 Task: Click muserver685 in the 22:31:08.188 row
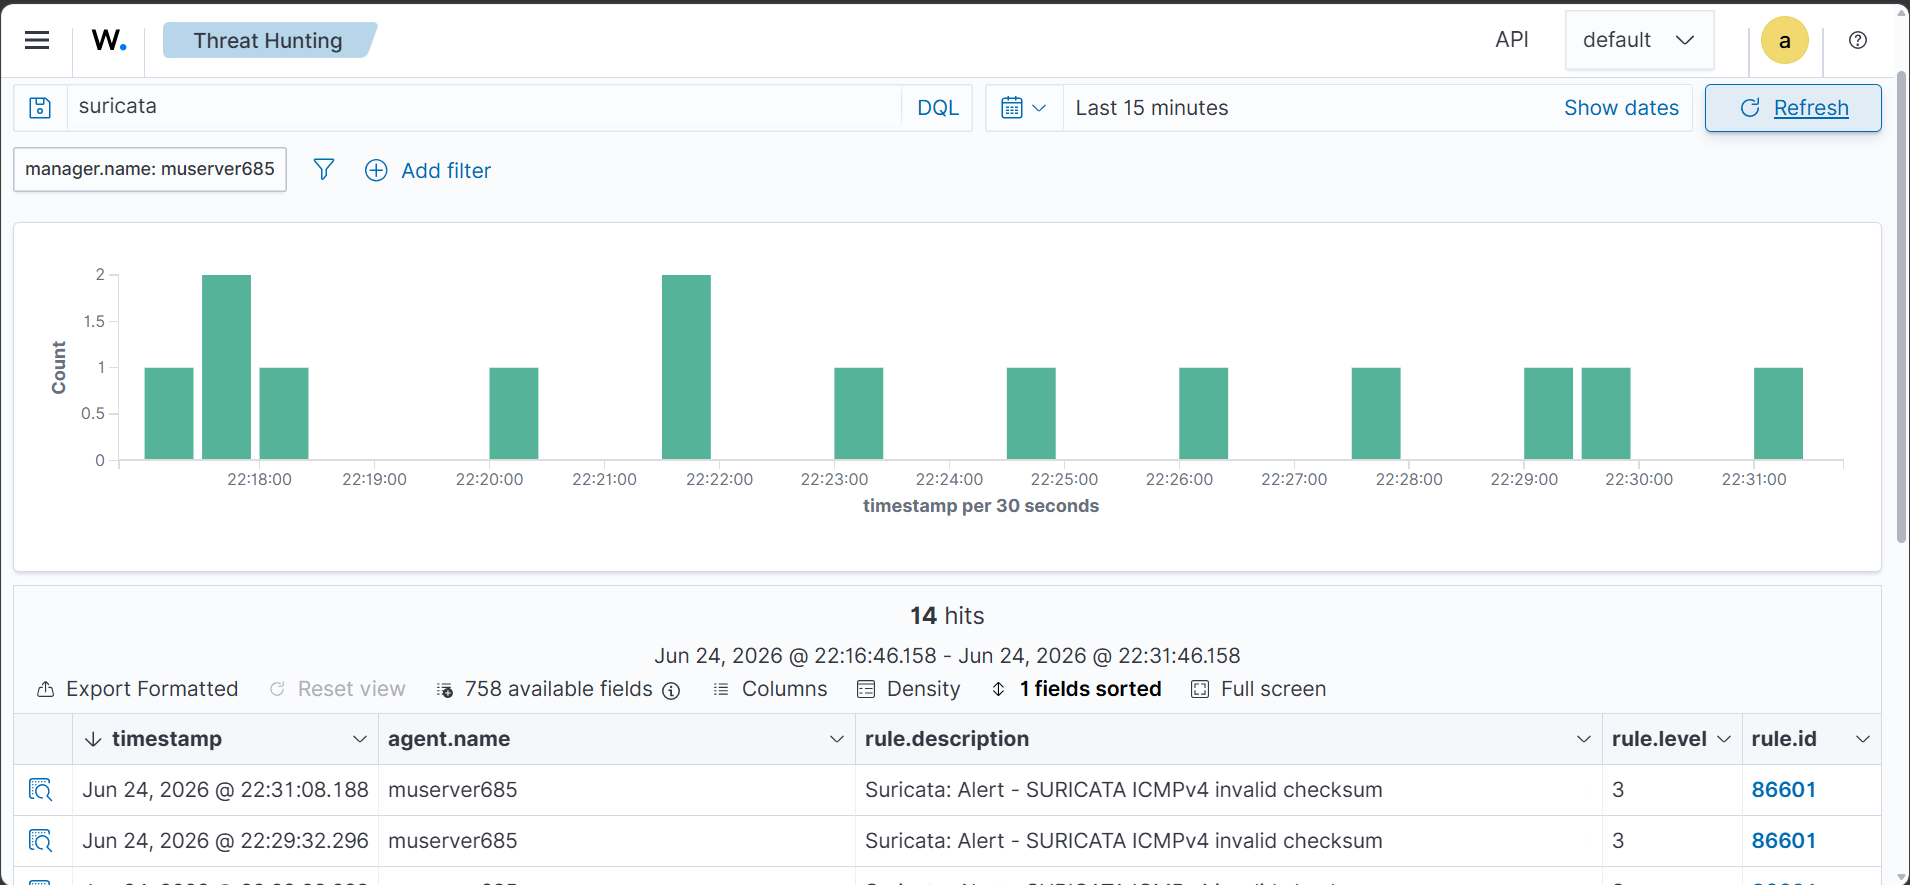pos(453,790)
